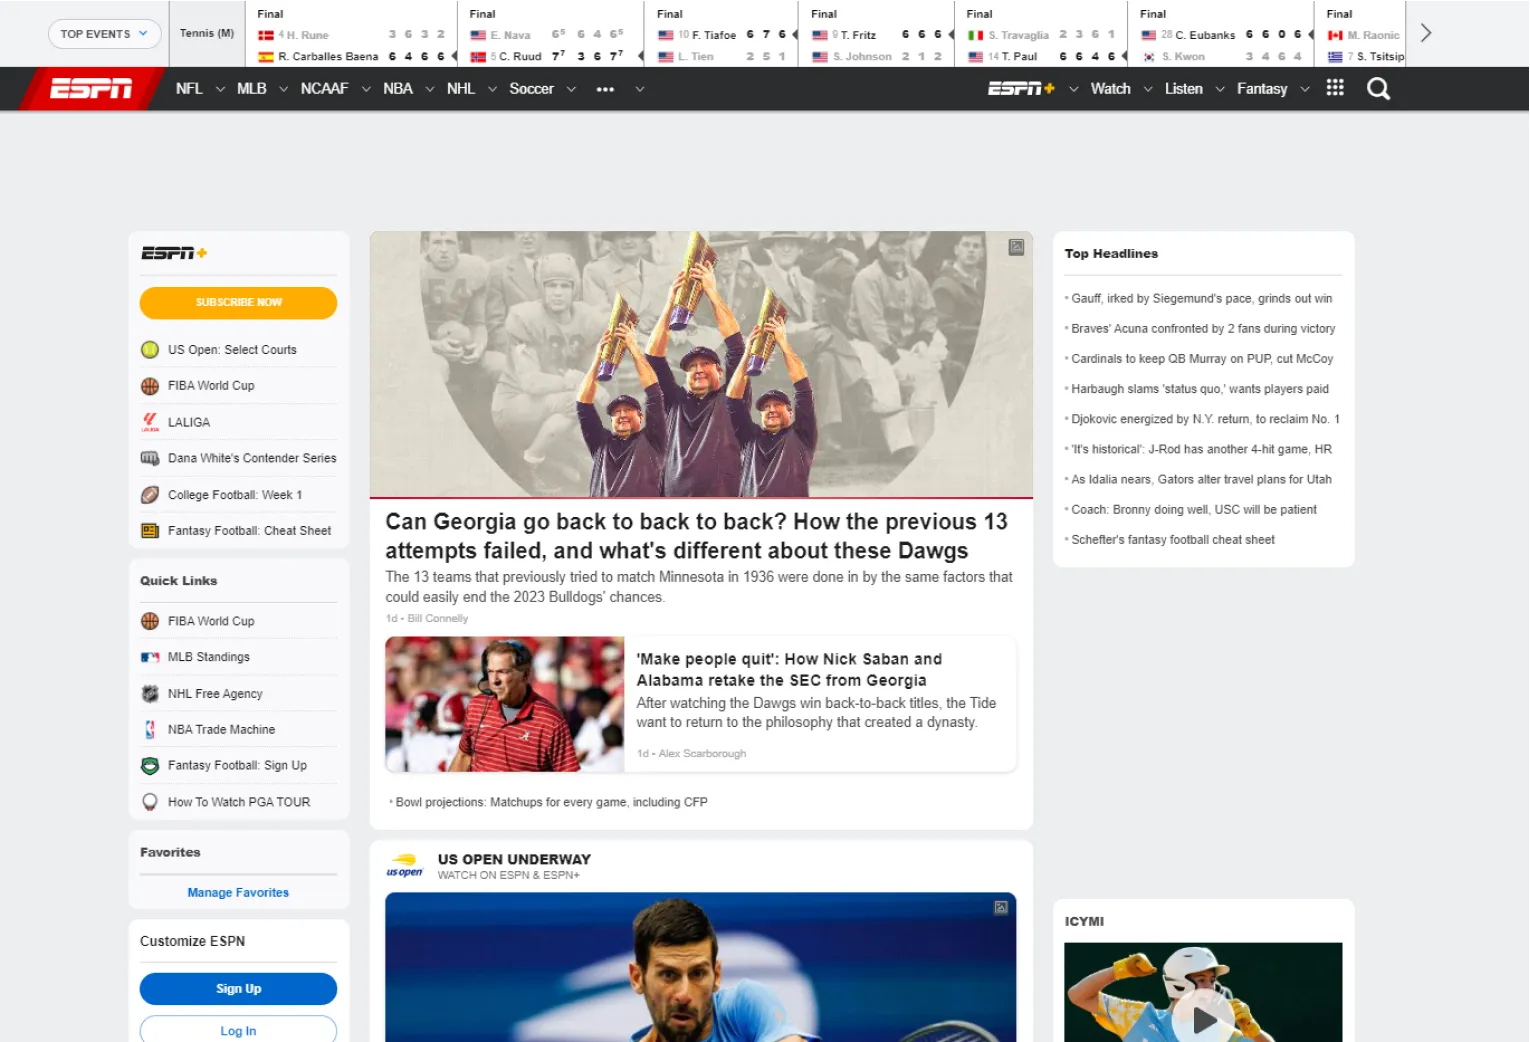Click photo credit icon on Djokovic image
This screenshot has width=1530, height=1042.
coord(1000,908)
